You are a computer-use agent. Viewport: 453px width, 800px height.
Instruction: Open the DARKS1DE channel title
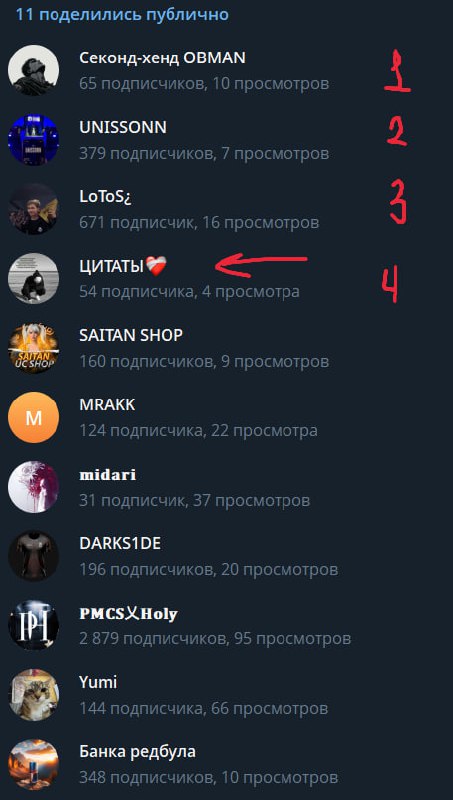click(x=120, y=544)
